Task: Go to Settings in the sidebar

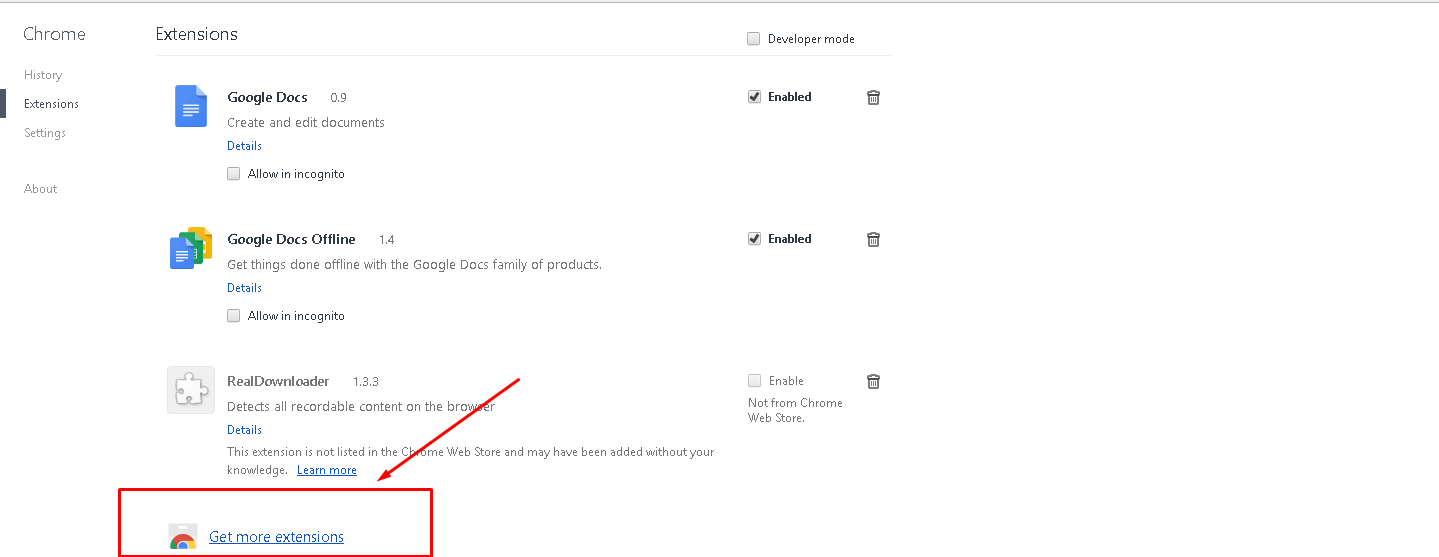Action: (x=45, y=133)
